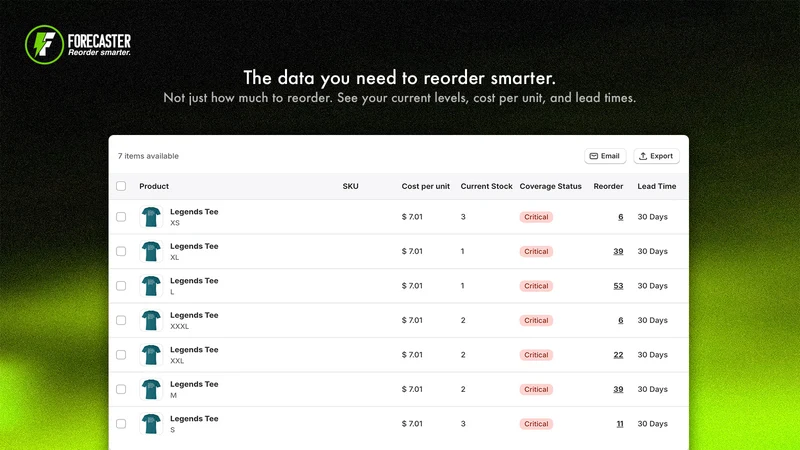Screen dimensions: 800x450
Task: Check the Legends Tee XXL row checkbox
Action: [121, 355]
